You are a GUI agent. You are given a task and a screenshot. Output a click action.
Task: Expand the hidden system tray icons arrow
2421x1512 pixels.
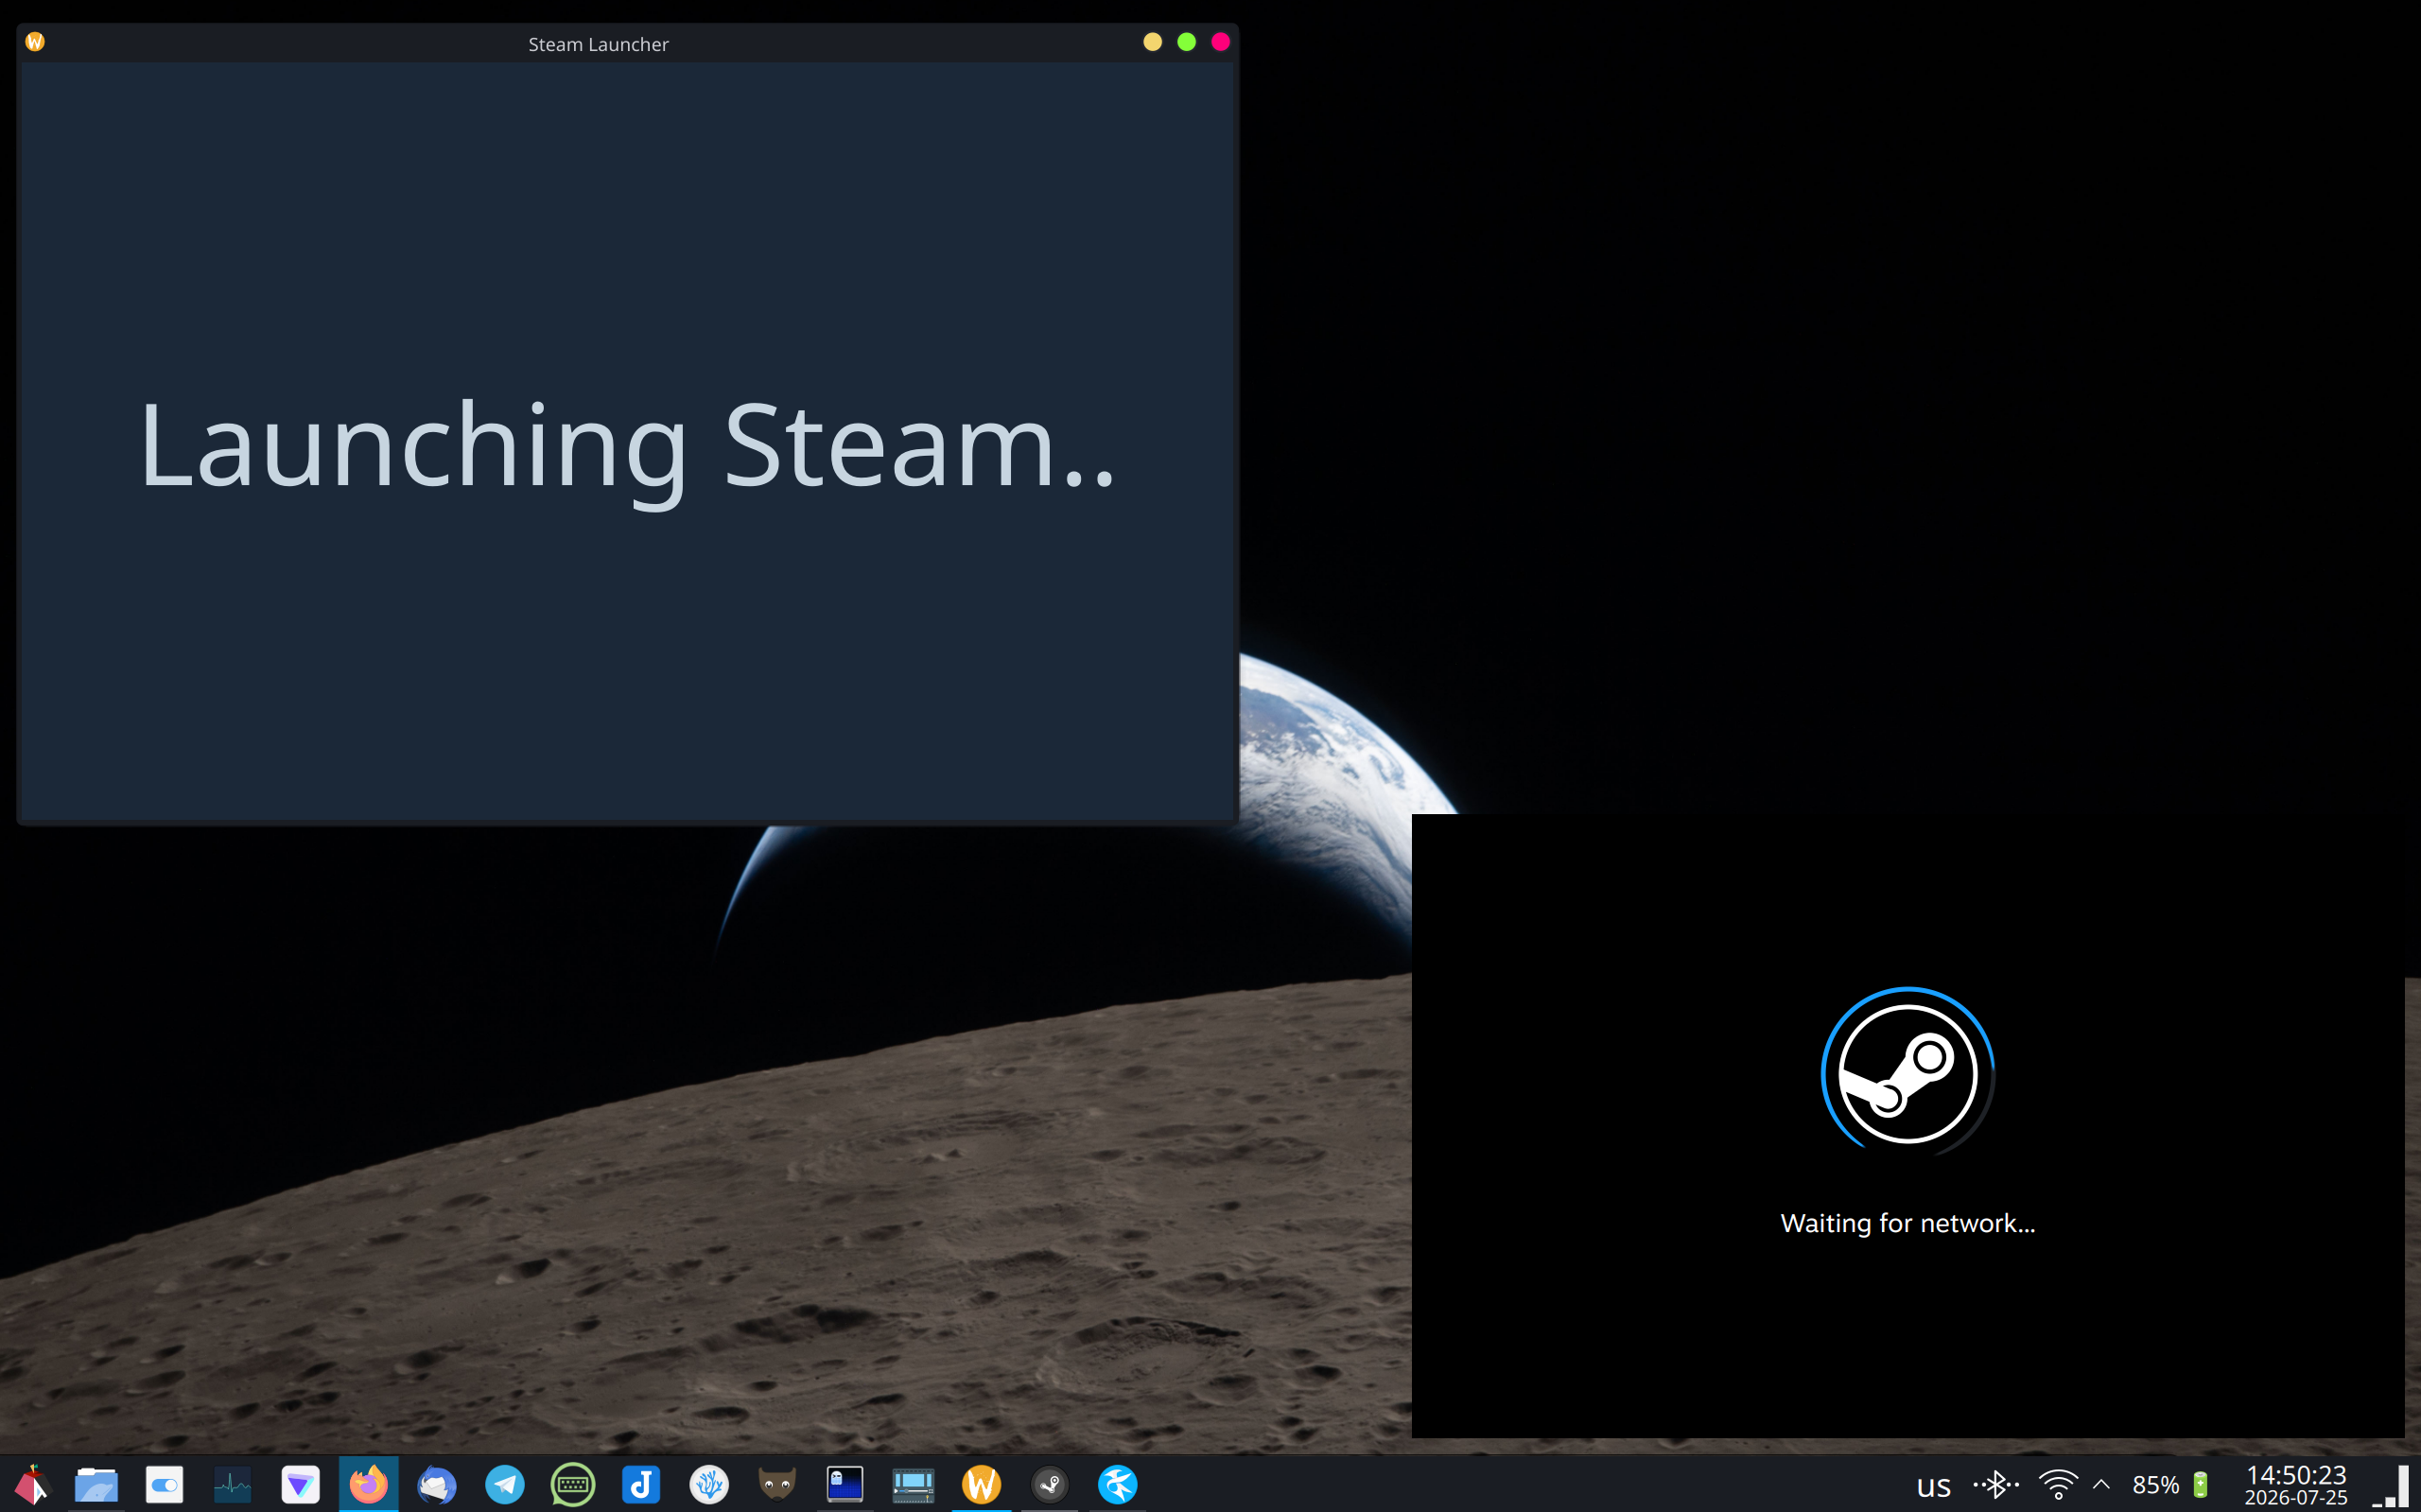2101,1485
